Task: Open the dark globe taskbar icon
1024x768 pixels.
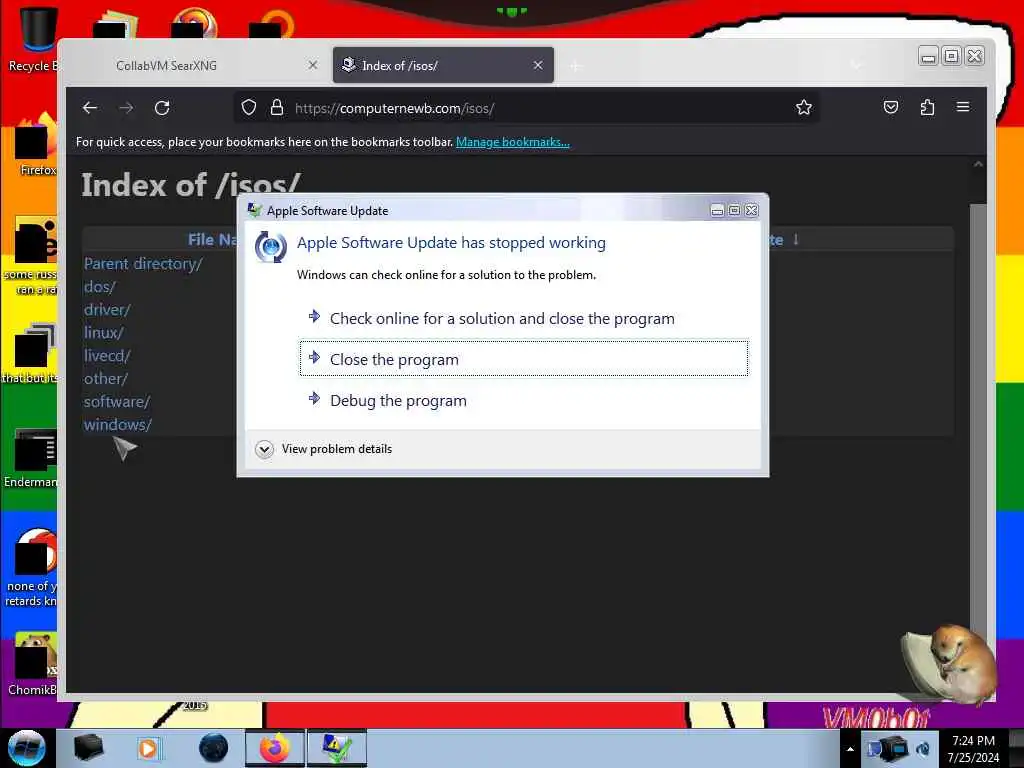Action: click(x=214, y=748)
